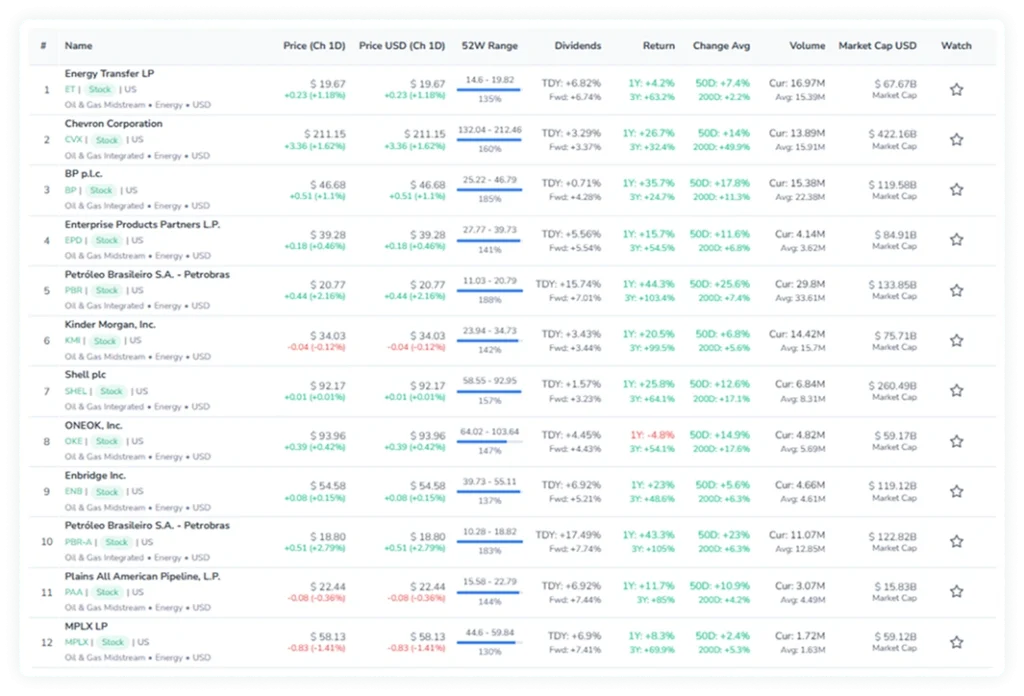The width and height of the screenshot is (1024, 696).
Task: Star Energy Transfer LP to watch it
Action: (x=956, y=88)
